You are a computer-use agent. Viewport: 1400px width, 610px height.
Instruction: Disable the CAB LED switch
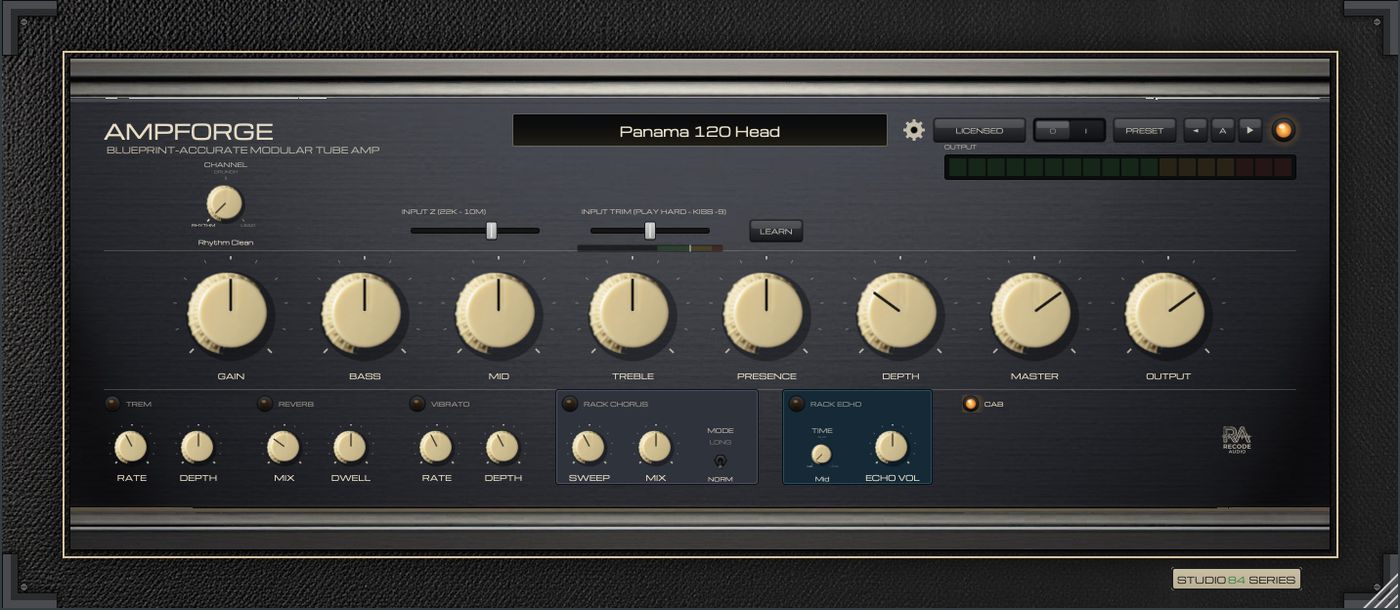coord(969,404)
